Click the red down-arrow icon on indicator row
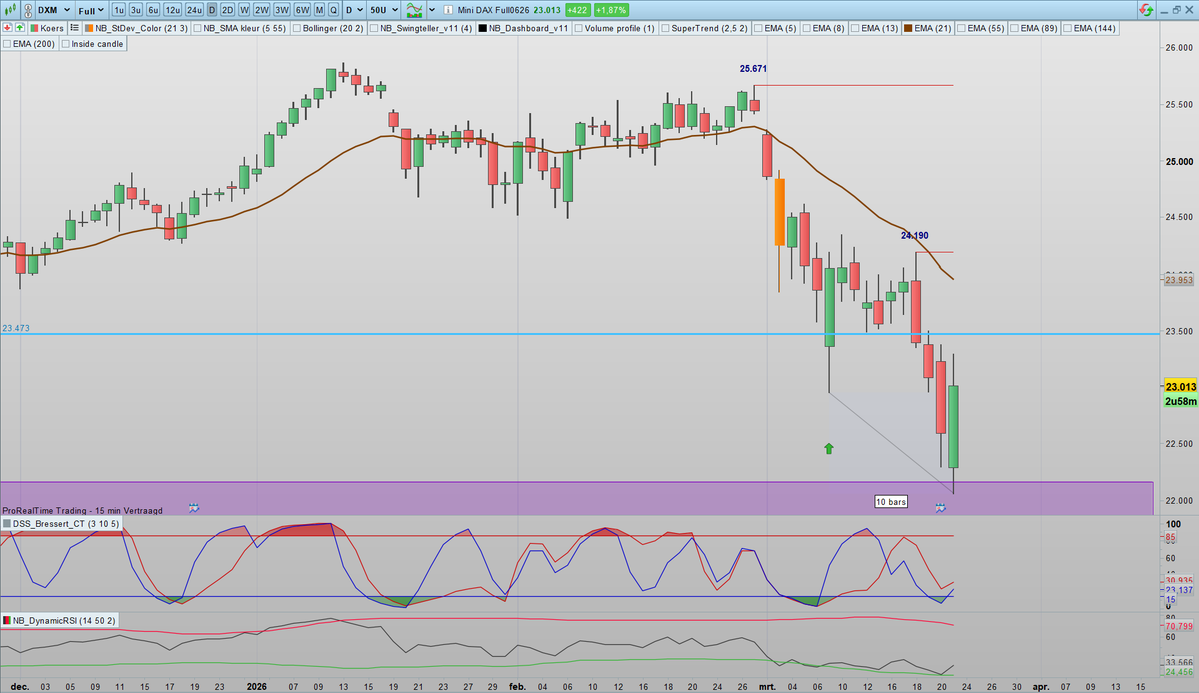Screen dimensions: 1199x693 tap(5, 28)
